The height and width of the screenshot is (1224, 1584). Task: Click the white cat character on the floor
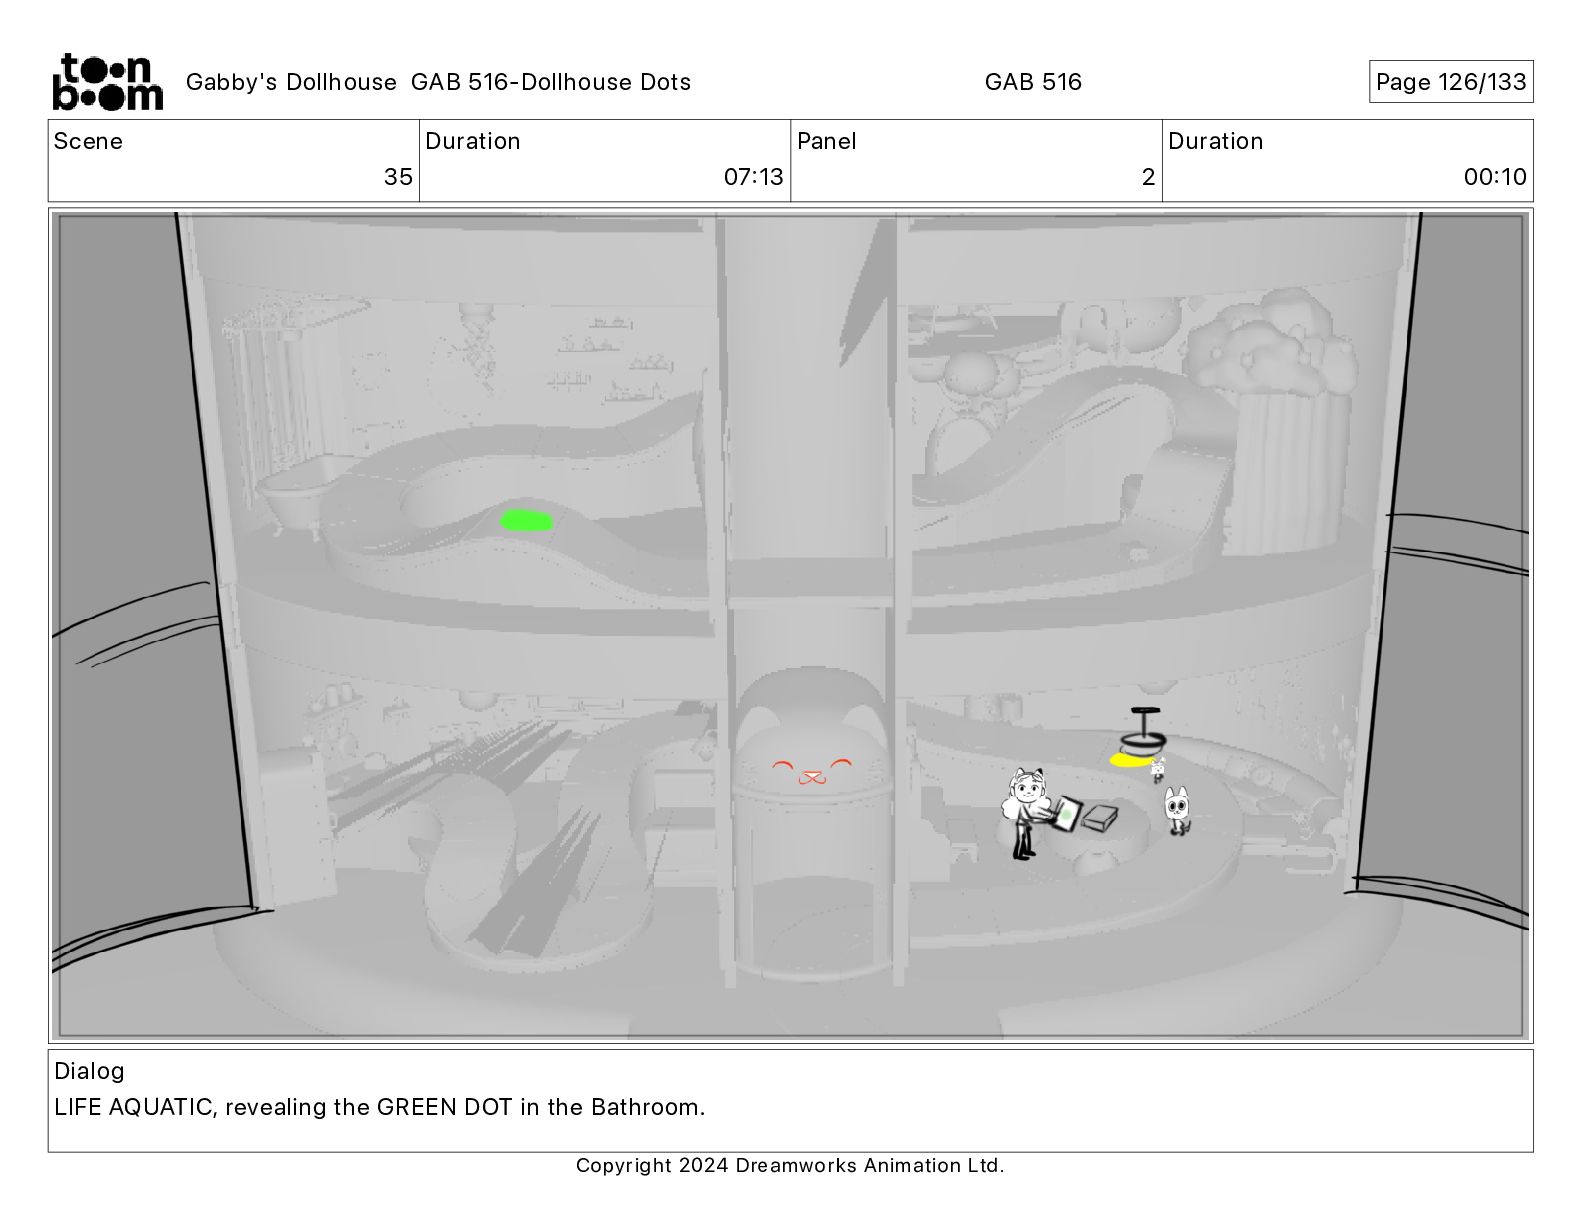[x=1178, y=811]
